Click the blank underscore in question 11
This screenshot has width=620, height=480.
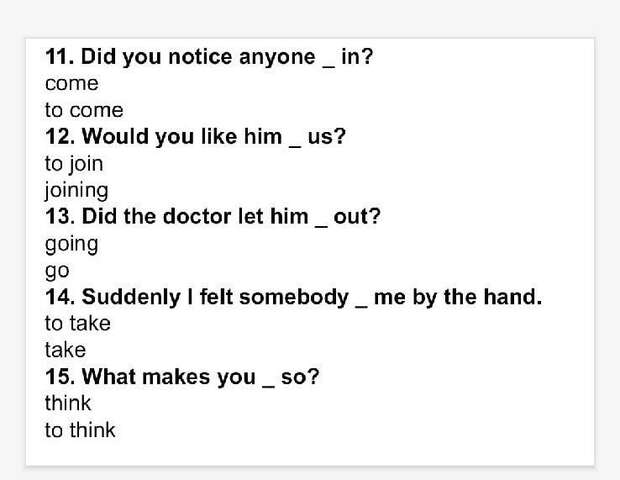click(x=328, y=66)
